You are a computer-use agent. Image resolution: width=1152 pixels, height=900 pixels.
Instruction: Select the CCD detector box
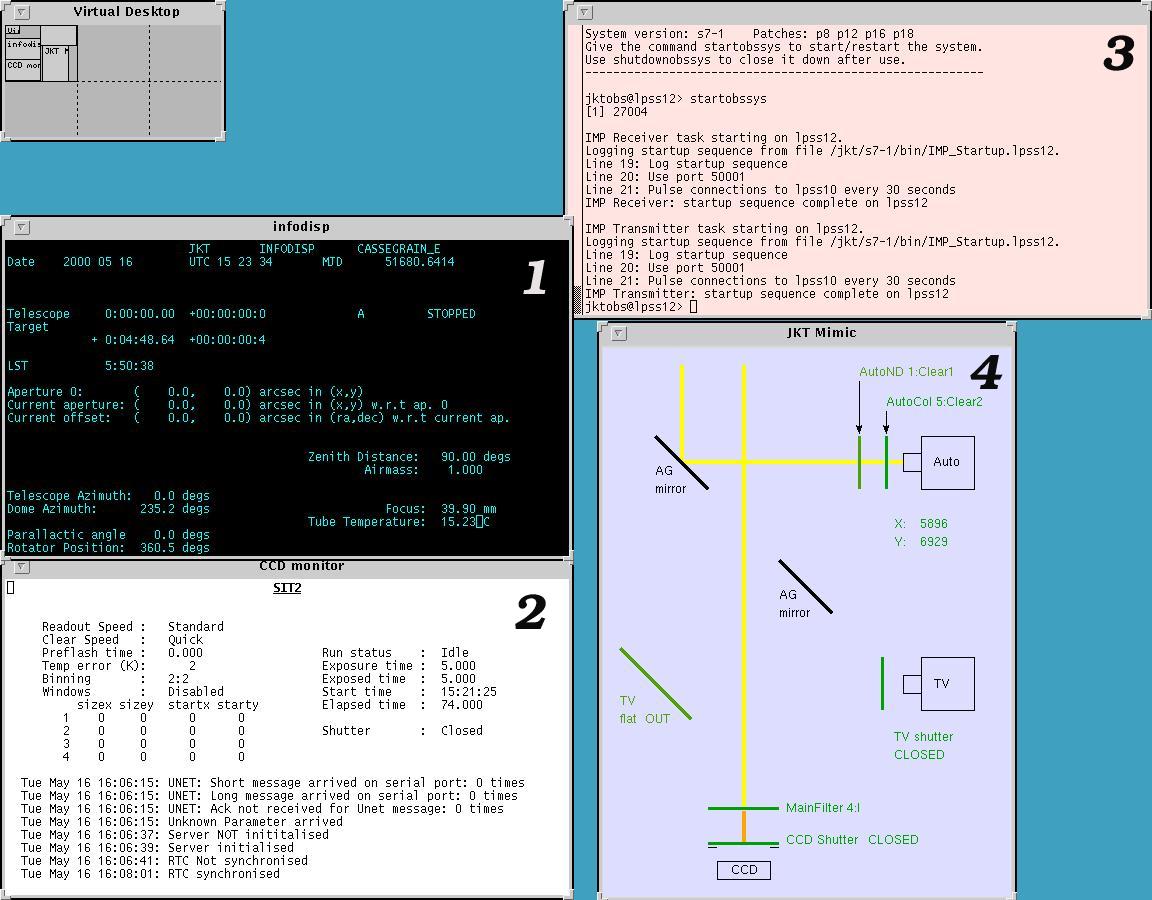743,870
